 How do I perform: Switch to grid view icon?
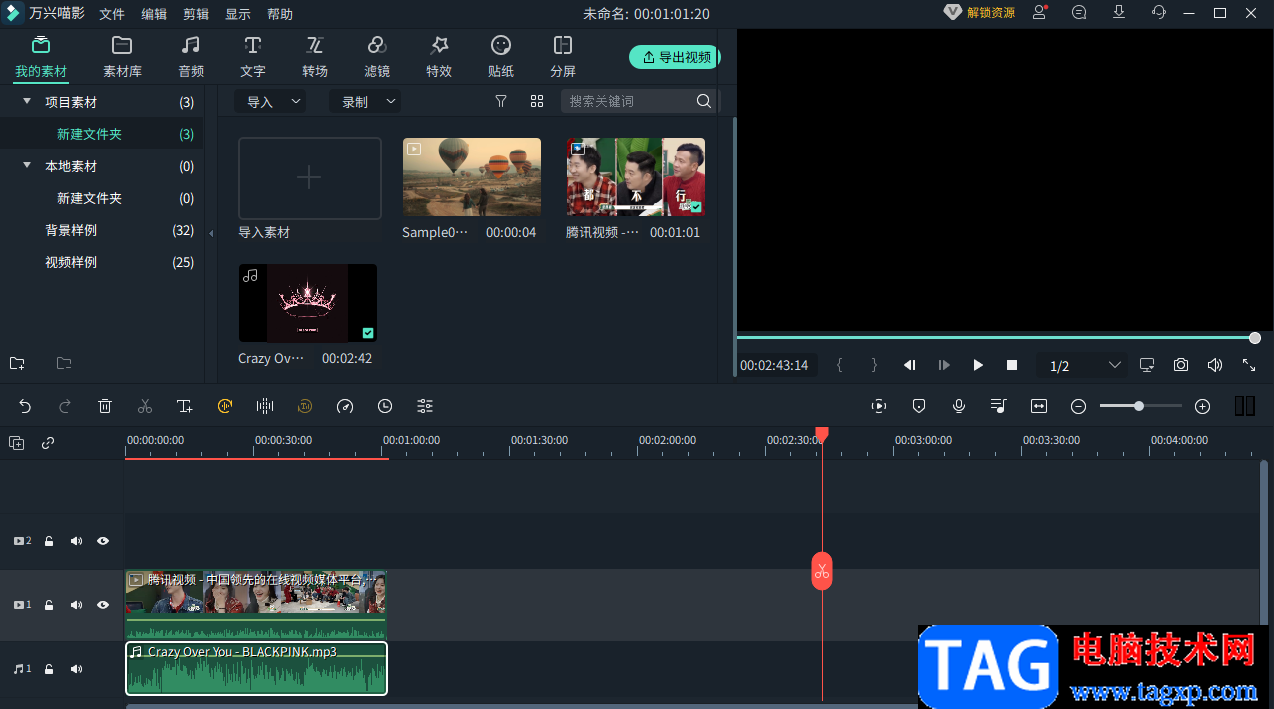537,101
